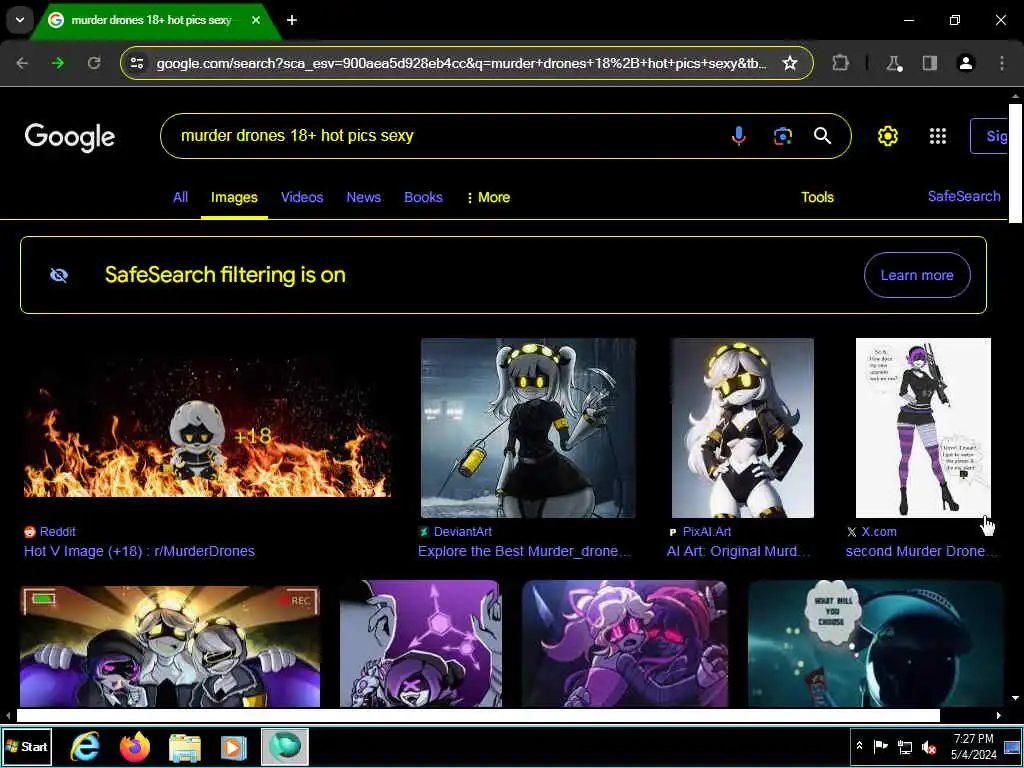
Task: Open a new browser tab
Action: click(x=292, y=20)
